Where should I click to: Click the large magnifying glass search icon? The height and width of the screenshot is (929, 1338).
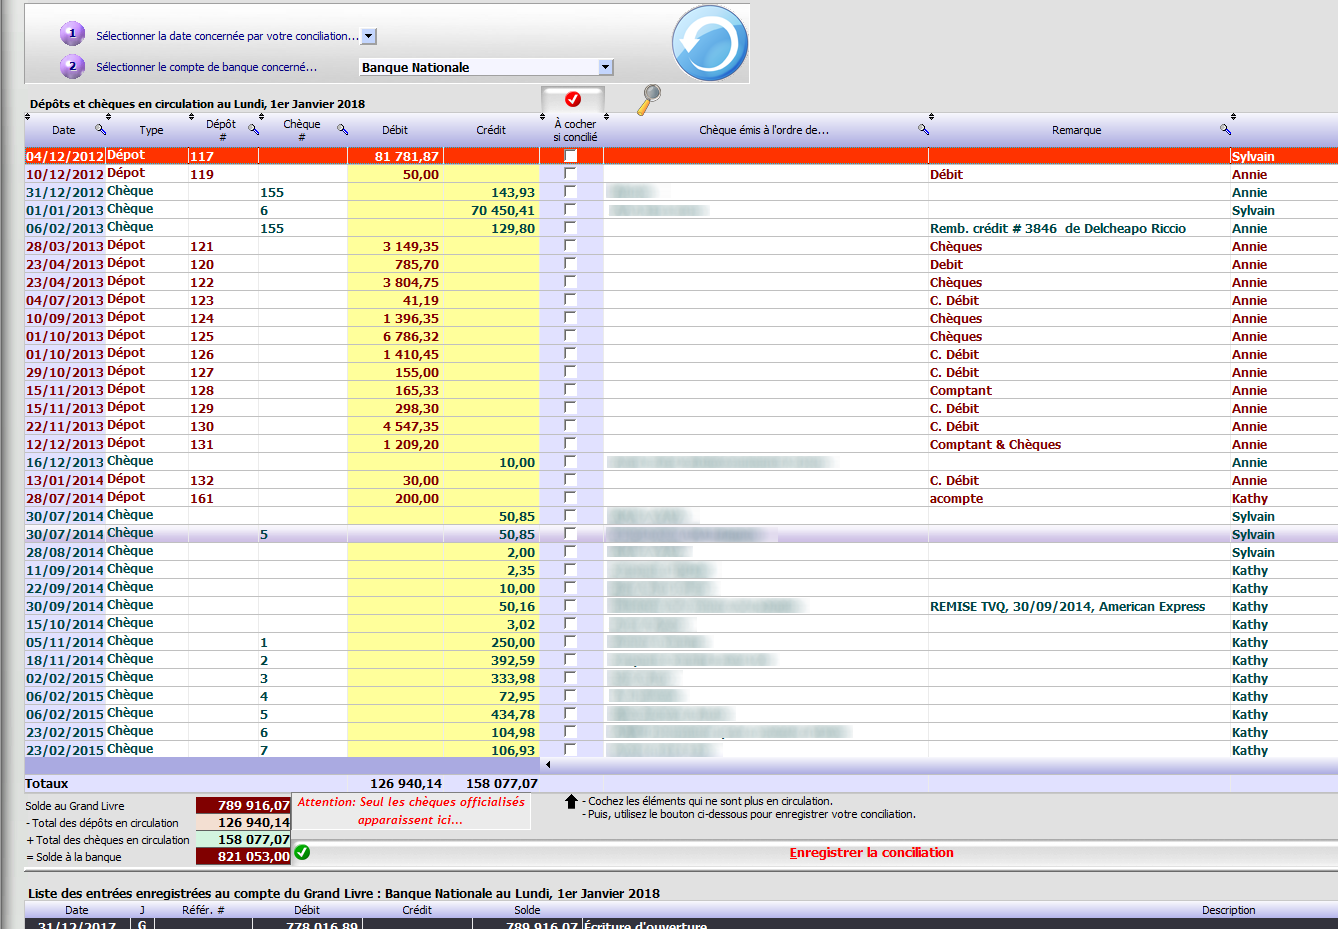pyautogui.click(x=649, y=98)
